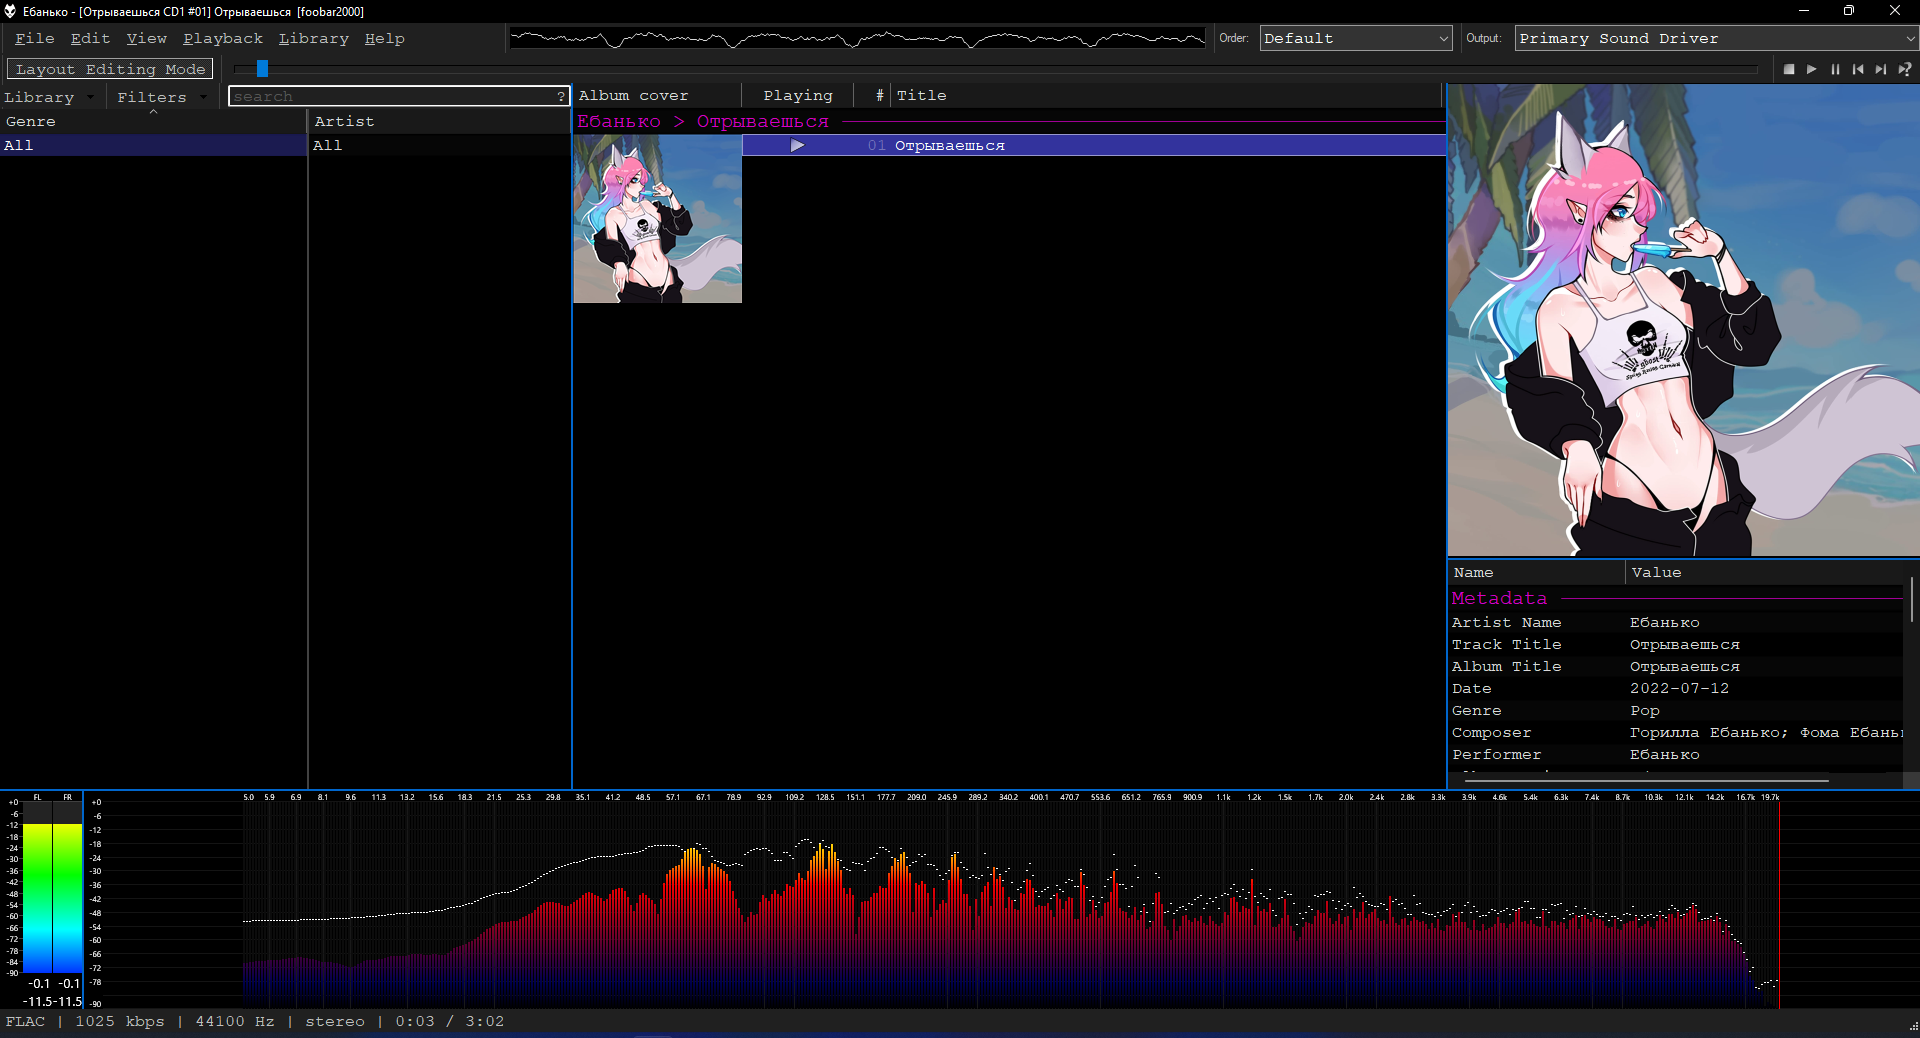
Task: Click the Playing column header
Action: [797, 96]
